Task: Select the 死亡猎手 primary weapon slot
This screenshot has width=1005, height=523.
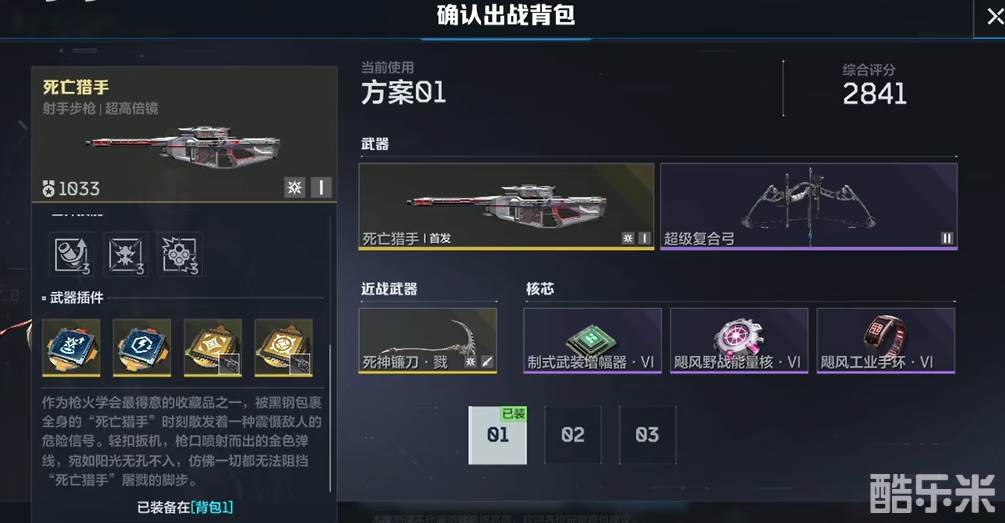Action: point(506,206)
